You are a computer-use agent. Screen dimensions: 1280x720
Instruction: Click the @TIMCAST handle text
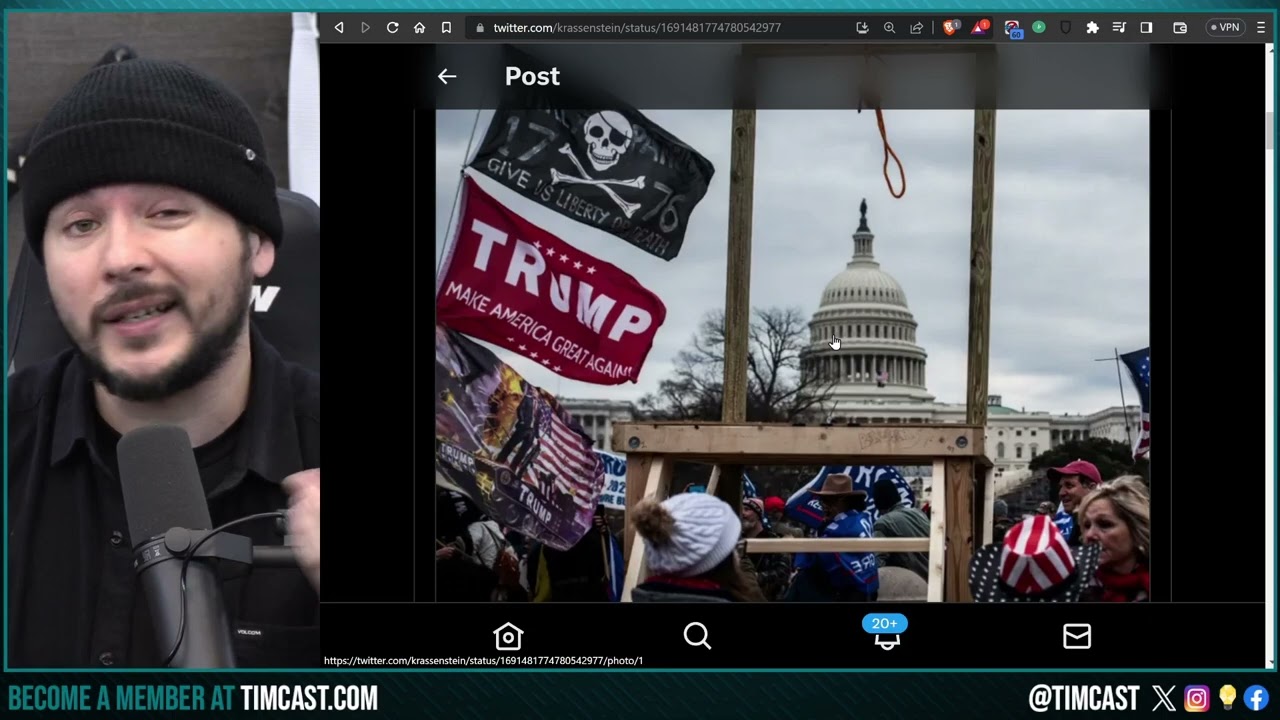pos(1084,698)
